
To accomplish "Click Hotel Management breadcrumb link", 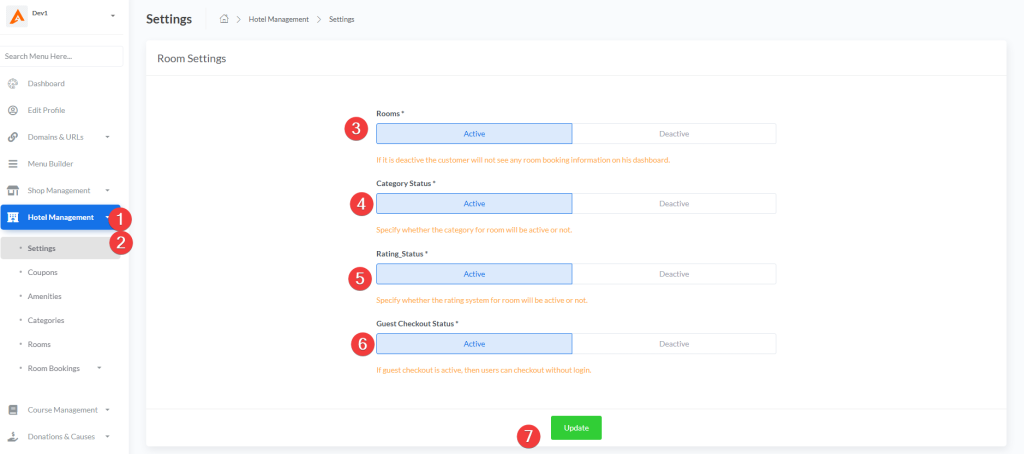I will pyautogui.click(x=278, y=20).
